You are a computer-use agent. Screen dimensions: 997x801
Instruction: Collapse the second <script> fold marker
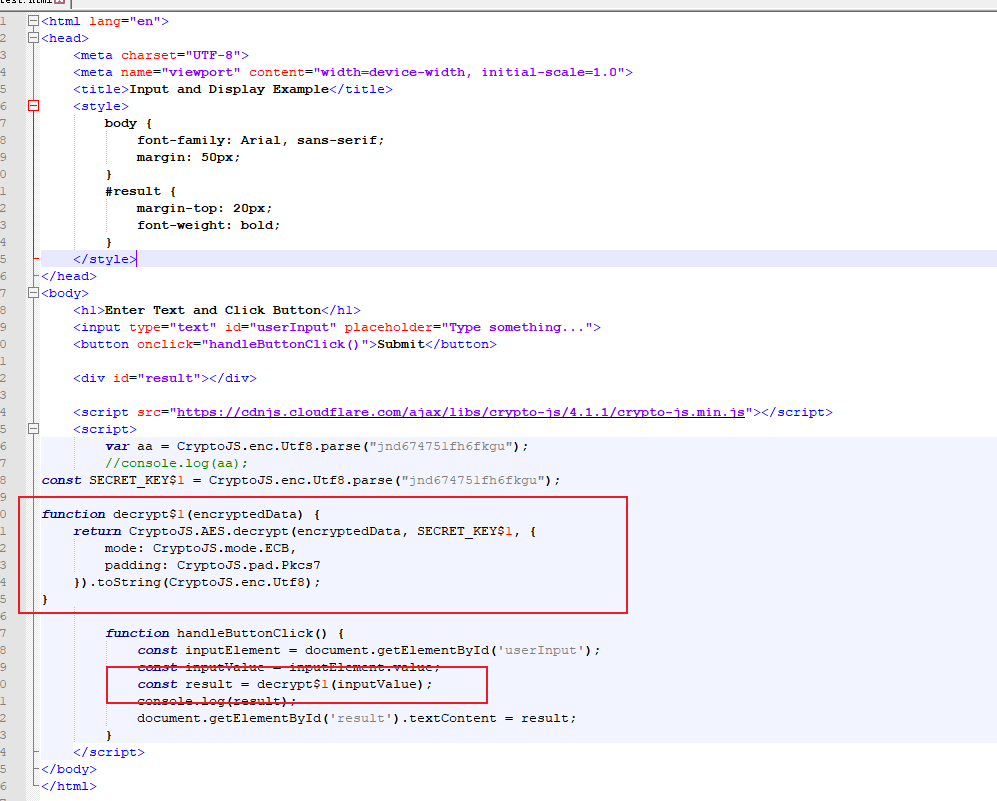(34, 429)
